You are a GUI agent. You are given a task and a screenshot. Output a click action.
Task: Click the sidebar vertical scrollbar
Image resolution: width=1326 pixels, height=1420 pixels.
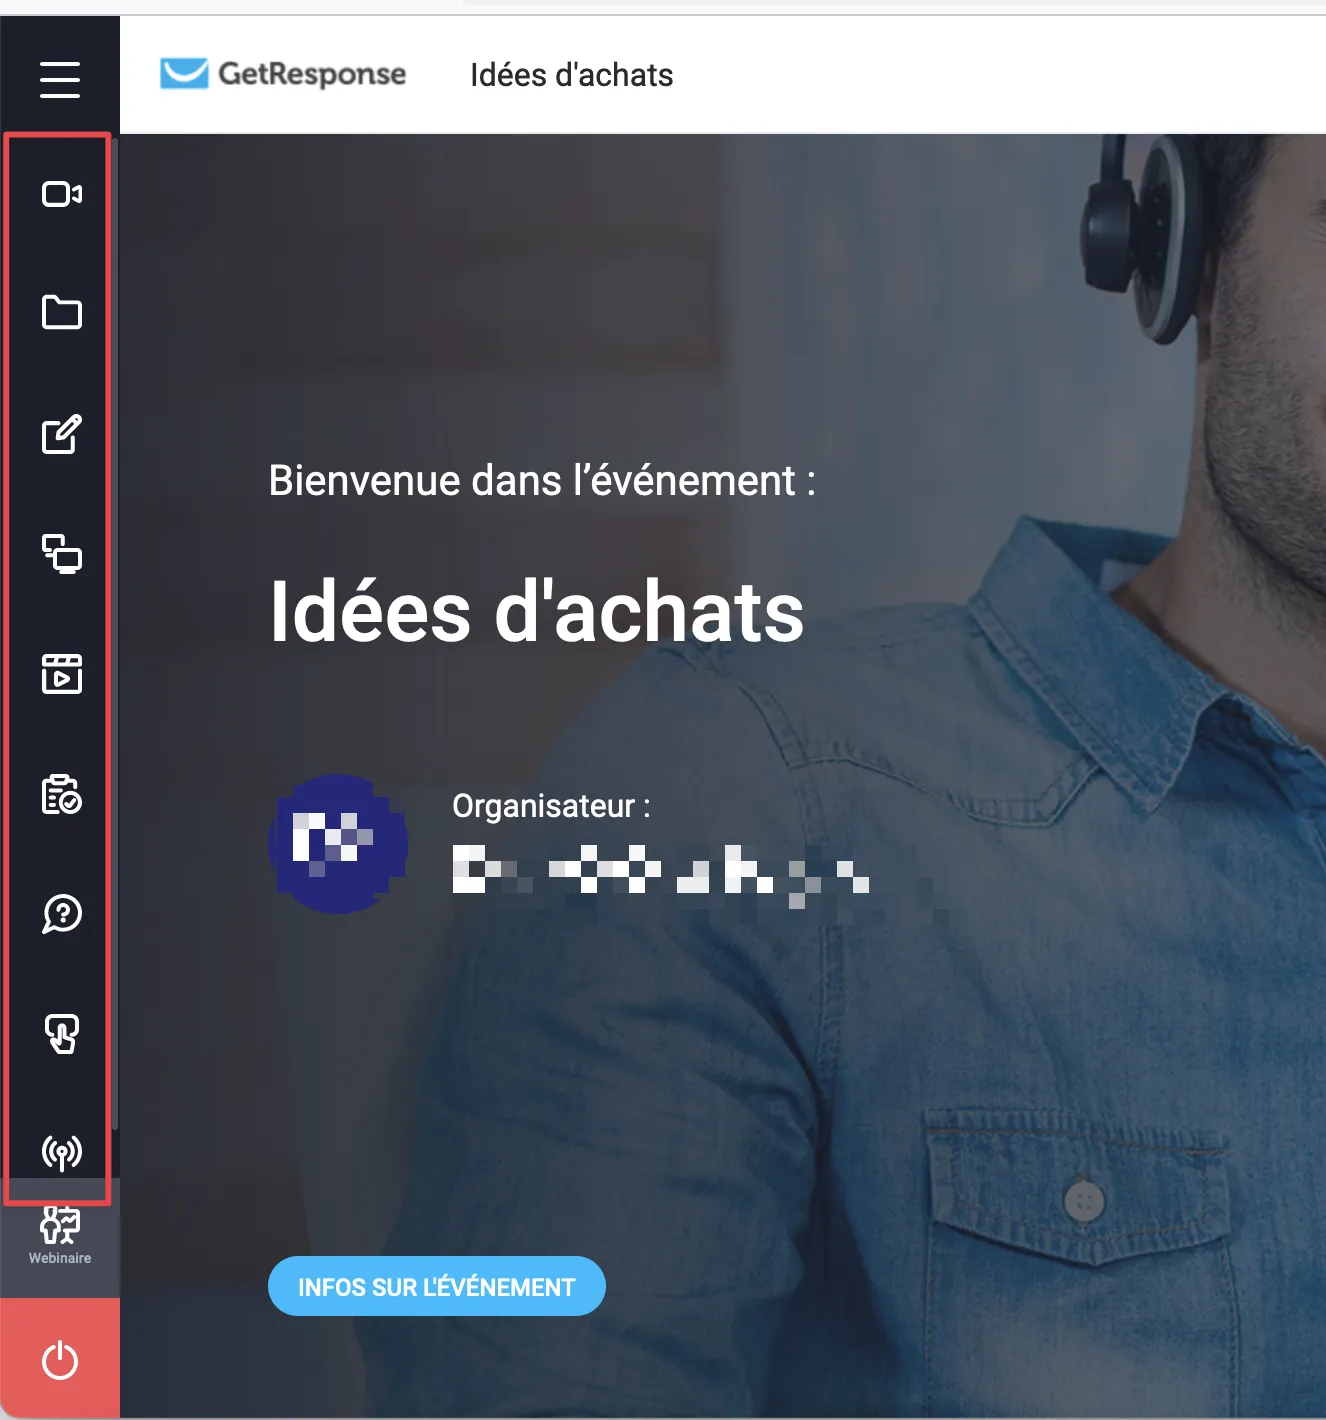tap(116, 634)
